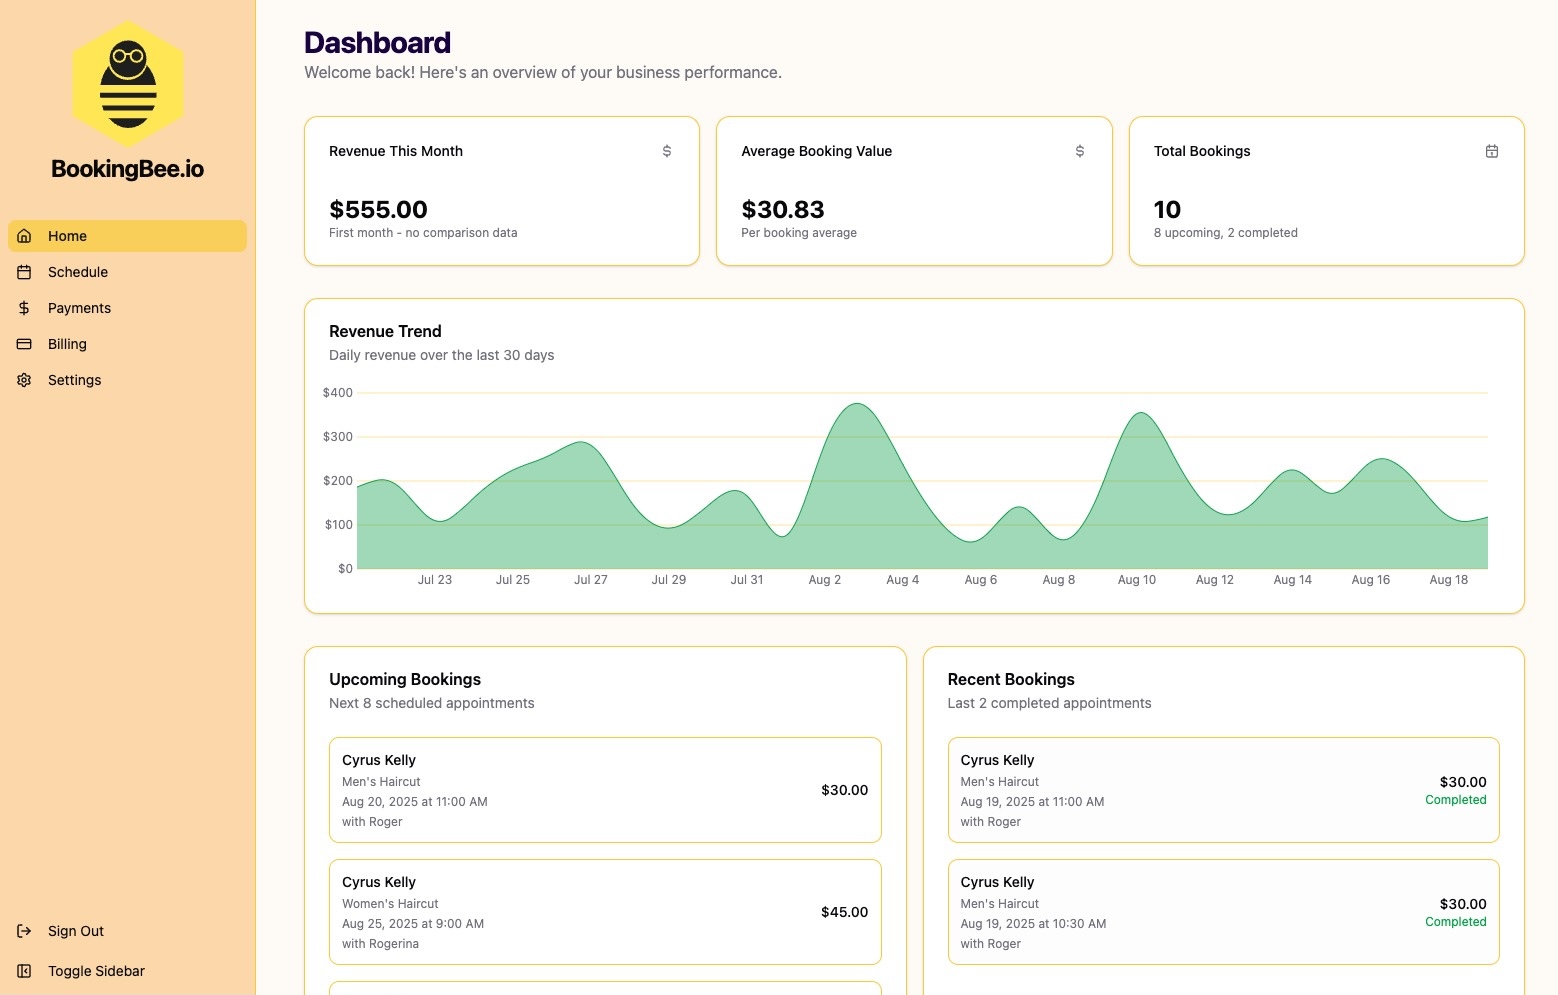Click the Dashboard page title
This screenshot has width=1558, height=995.
tap(377, 42)
